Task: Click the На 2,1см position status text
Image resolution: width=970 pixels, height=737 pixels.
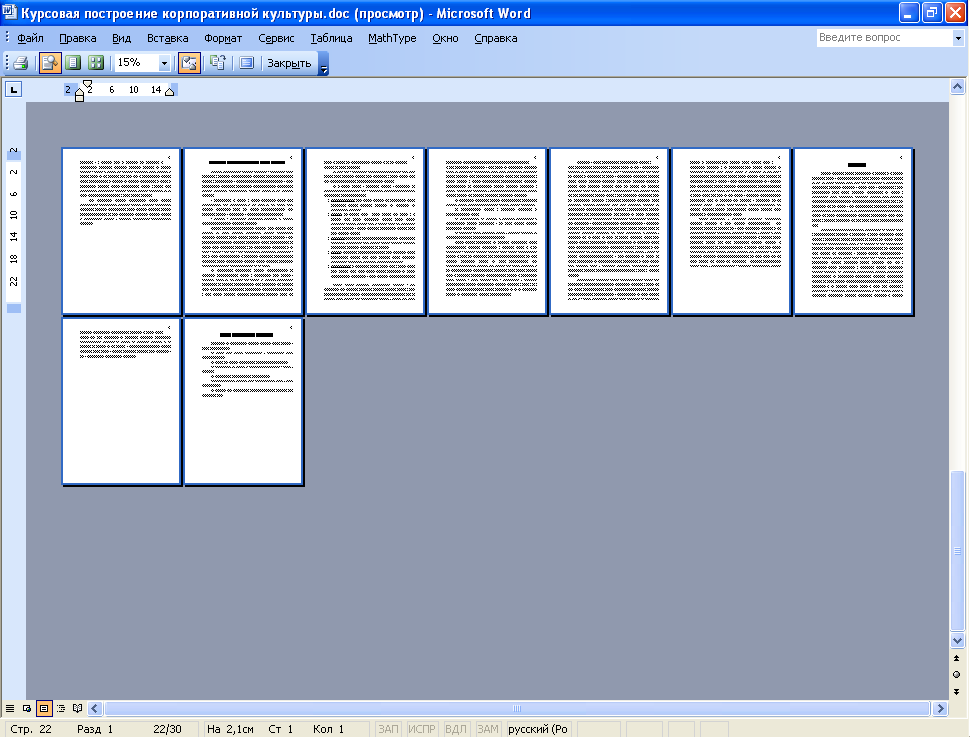Action: click(230, 729)
